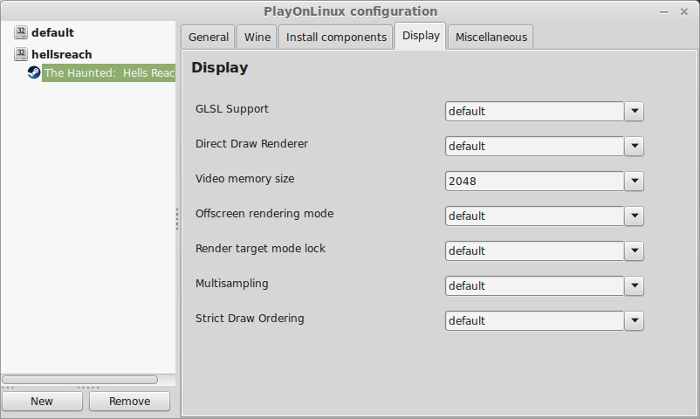Click the default prefix 32-bit icon
Screen dimensions: 700x419
(x=21, y=32)
